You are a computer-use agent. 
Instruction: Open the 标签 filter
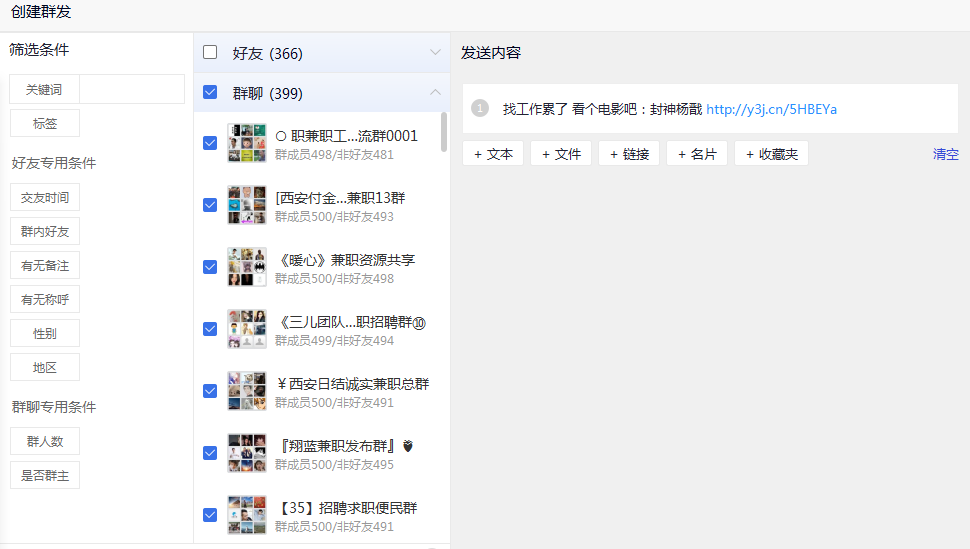point(45,123)
